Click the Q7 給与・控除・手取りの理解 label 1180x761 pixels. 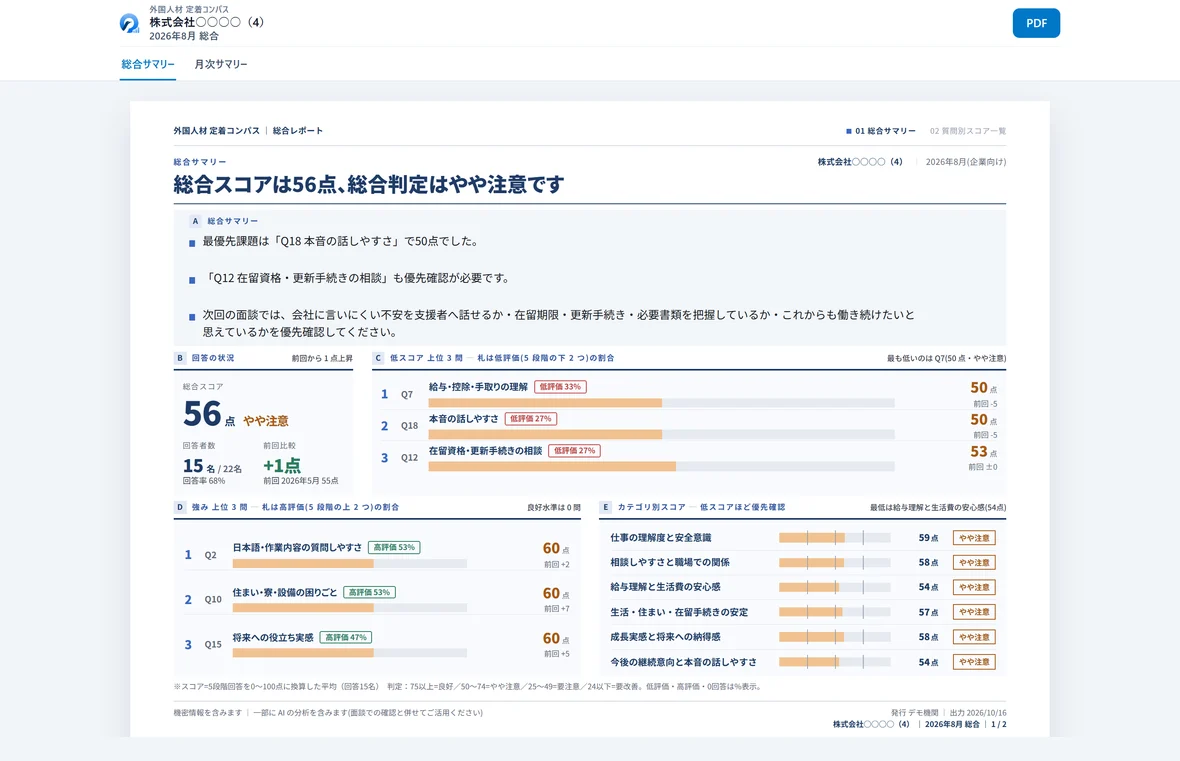[x=478, y=387]
